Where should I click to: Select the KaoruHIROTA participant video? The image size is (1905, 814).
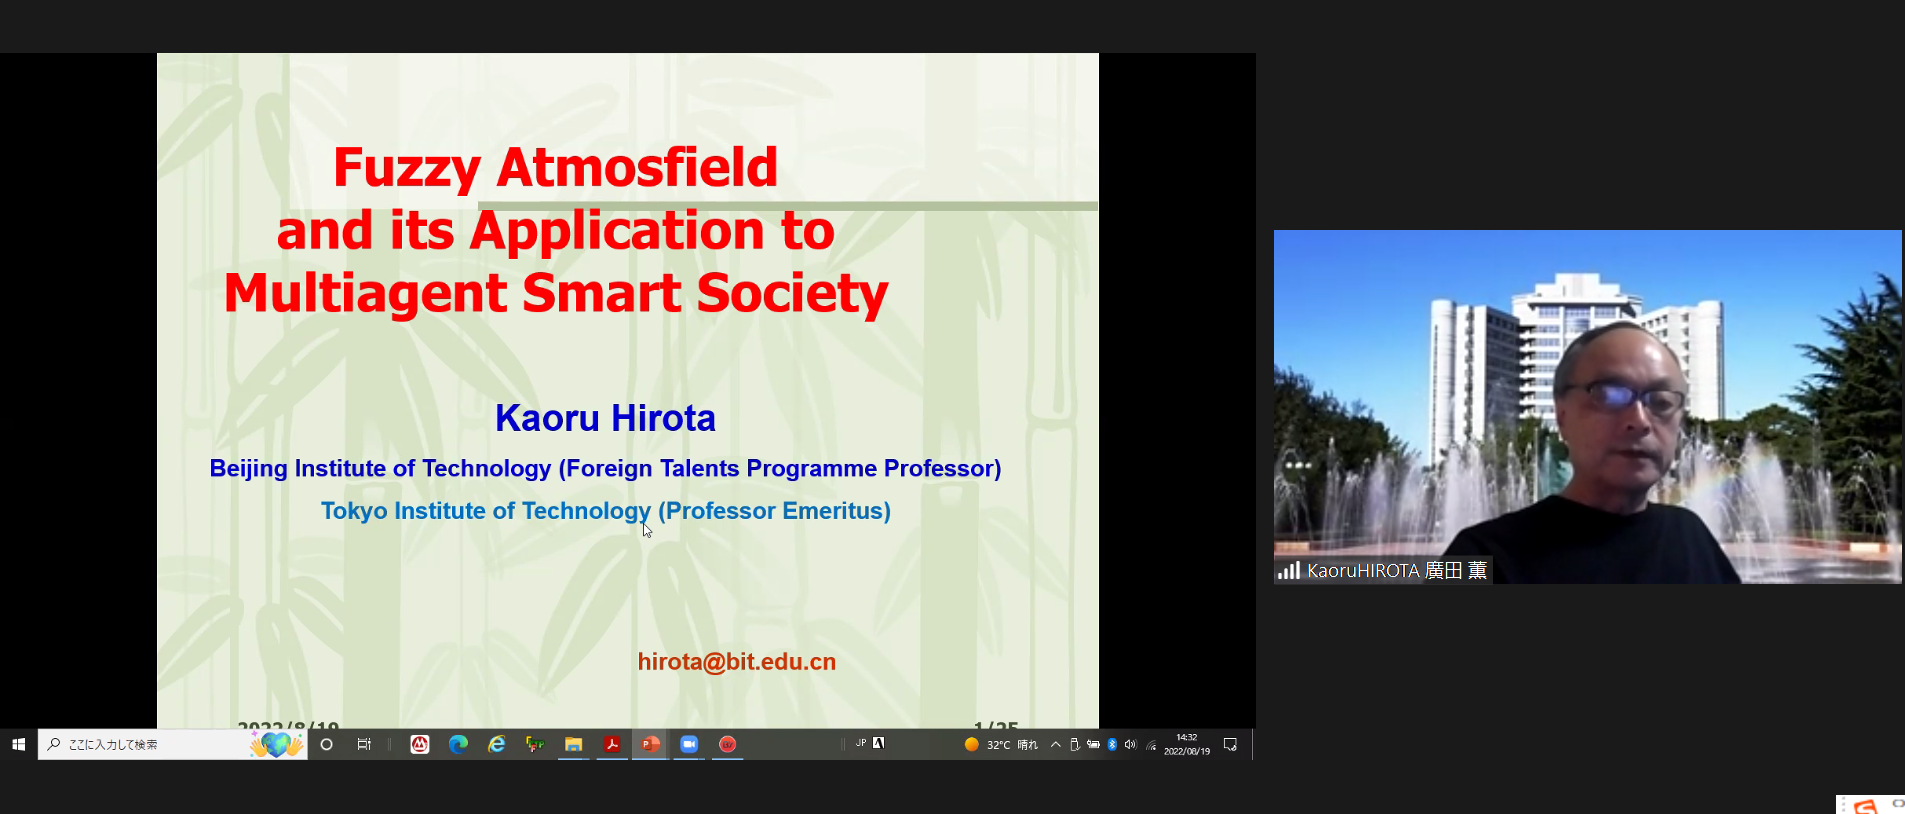(x=1588, y=407)
